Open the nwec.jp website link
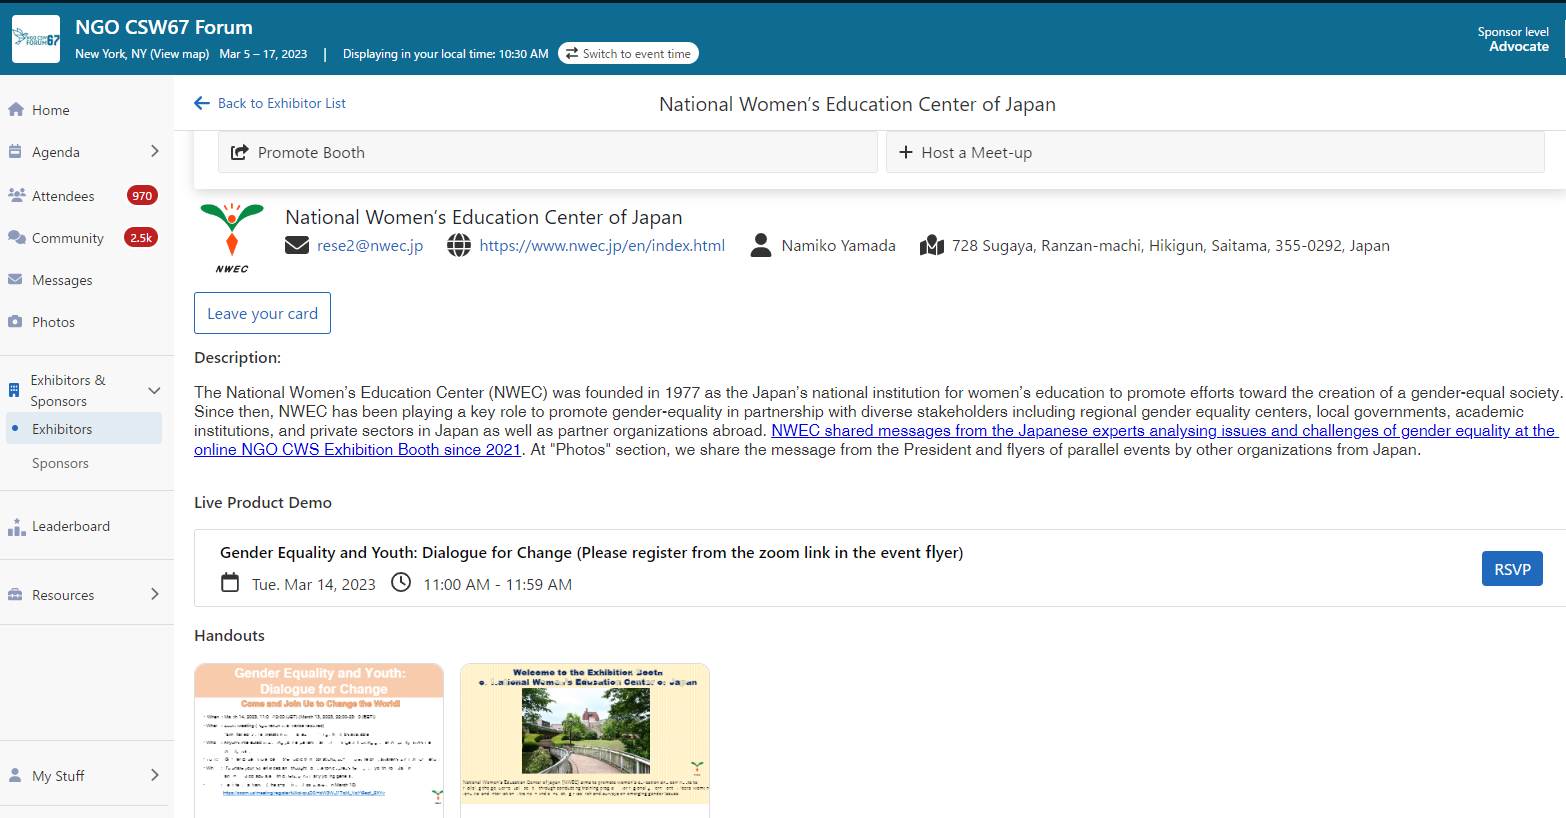1566x818 pixels. pos(602,245)
